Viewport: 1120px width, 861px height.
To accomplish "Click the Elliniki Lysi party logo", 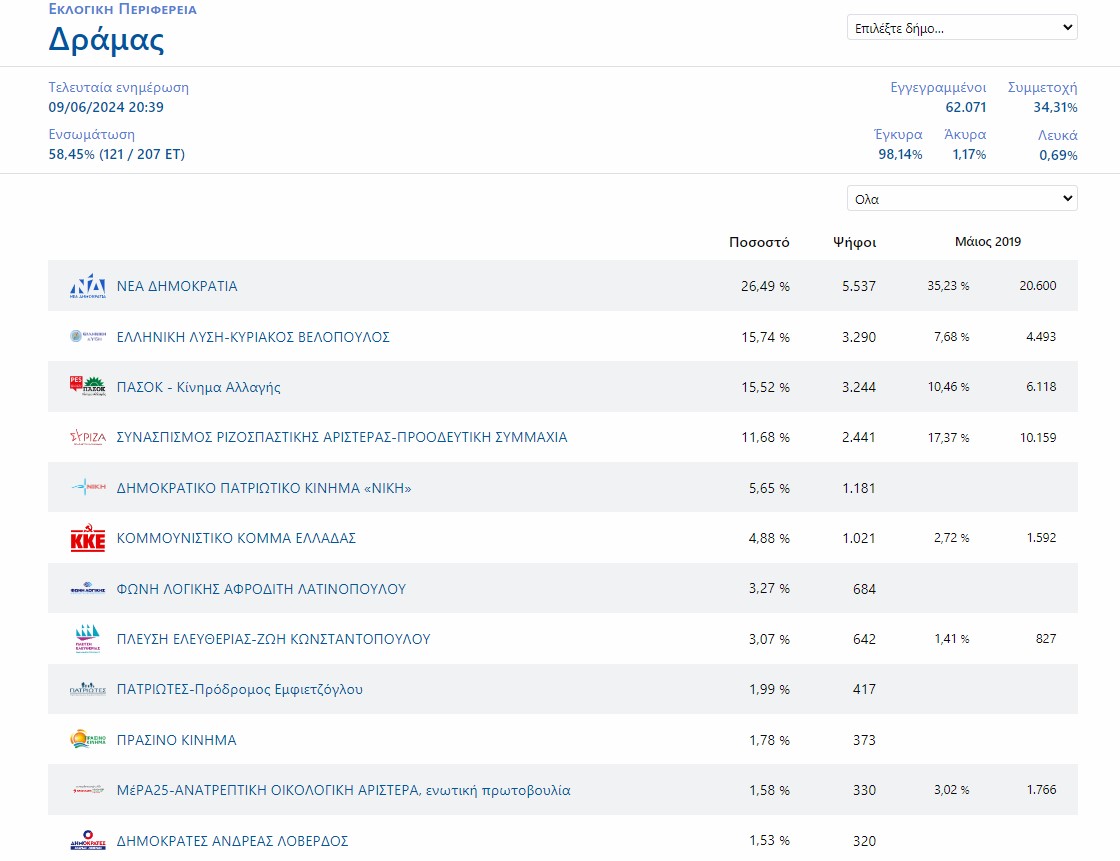I will [87, 337].
